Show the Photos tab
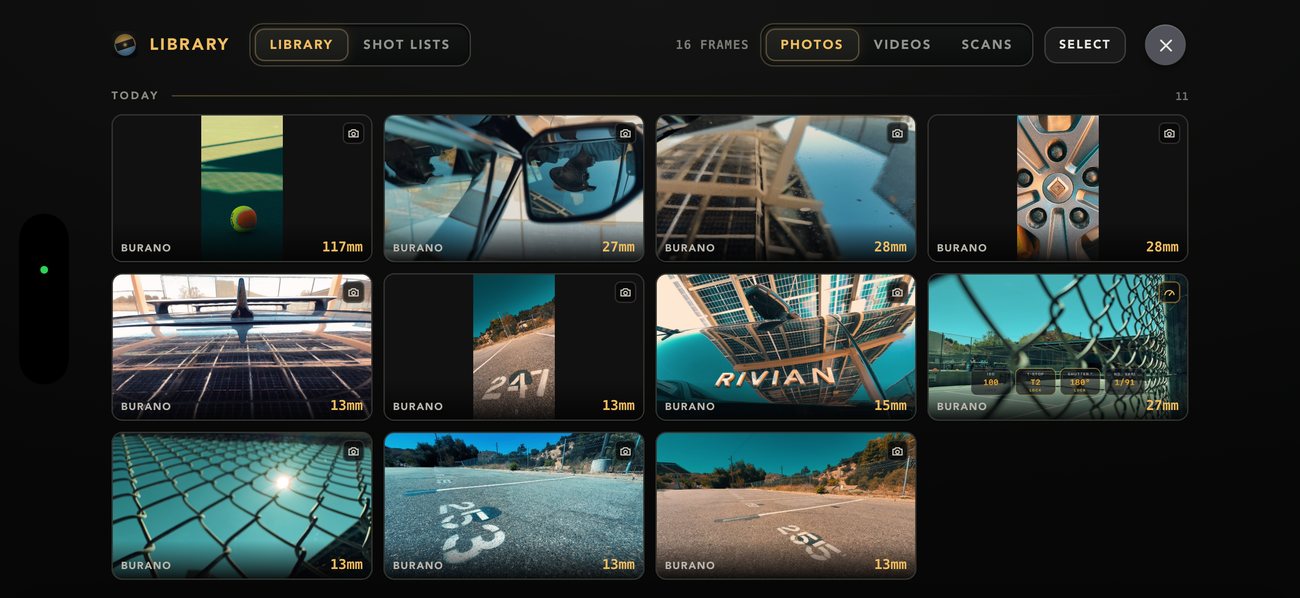 point(812,45)
